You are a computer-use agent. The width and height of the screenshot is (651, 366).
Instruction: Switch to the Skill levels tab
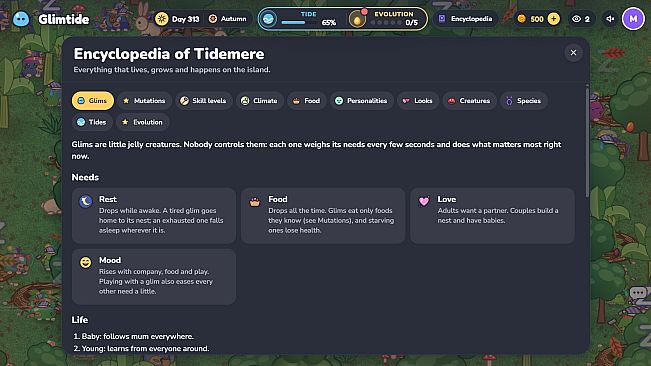click(203, 101)
